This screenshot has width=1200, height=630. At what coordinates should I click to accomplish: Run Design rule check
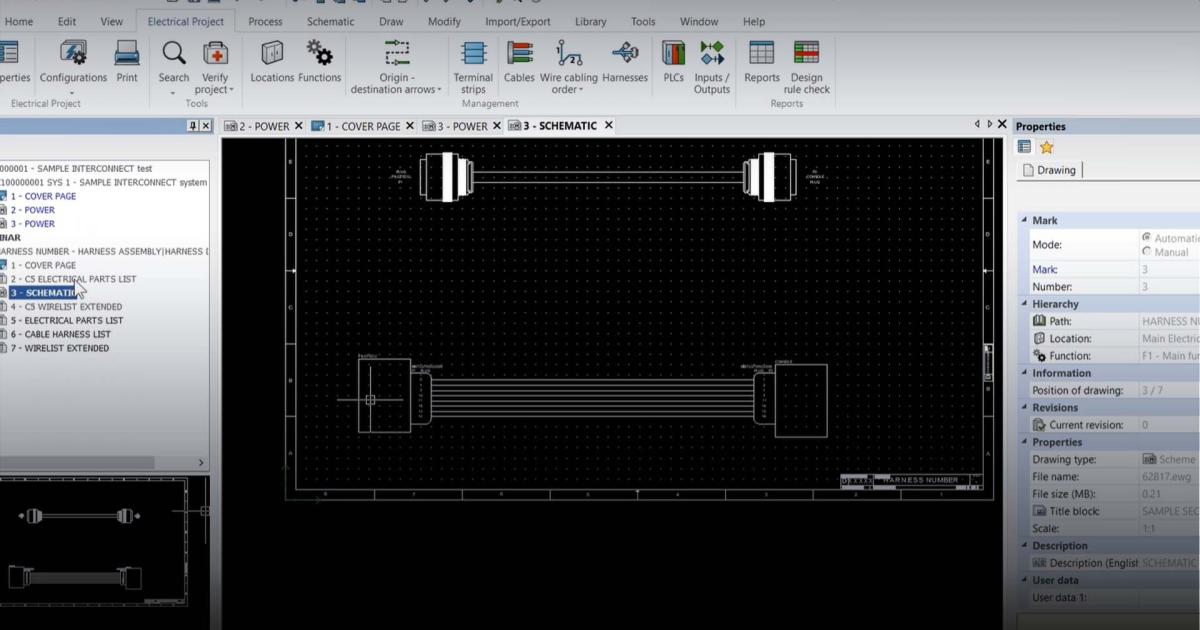coord(807,67)
